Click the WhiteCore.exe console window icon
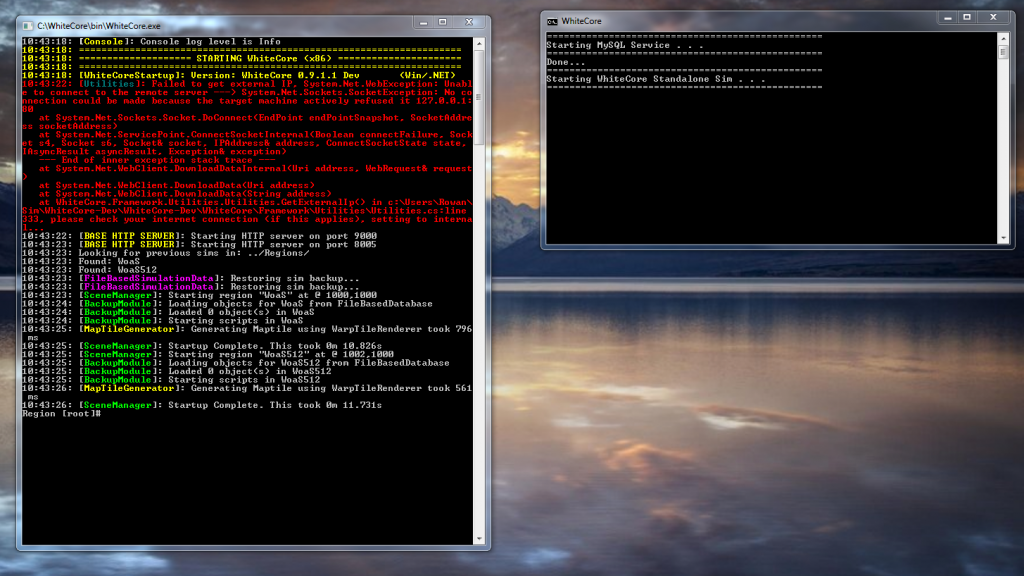Image resolution: width=1024 pixels, height=576 pixels. [x=27, y=25]
